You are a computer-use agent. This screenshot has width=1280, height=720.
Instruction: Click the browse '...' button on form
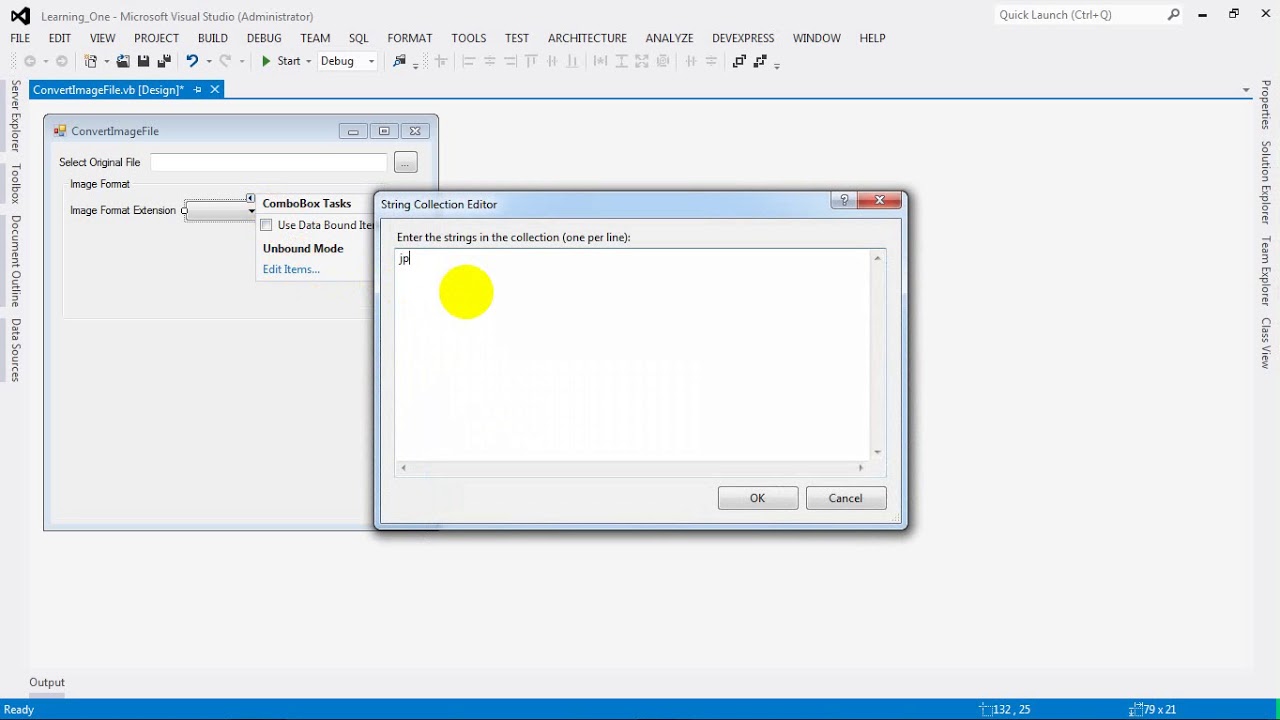pos(405,162)
